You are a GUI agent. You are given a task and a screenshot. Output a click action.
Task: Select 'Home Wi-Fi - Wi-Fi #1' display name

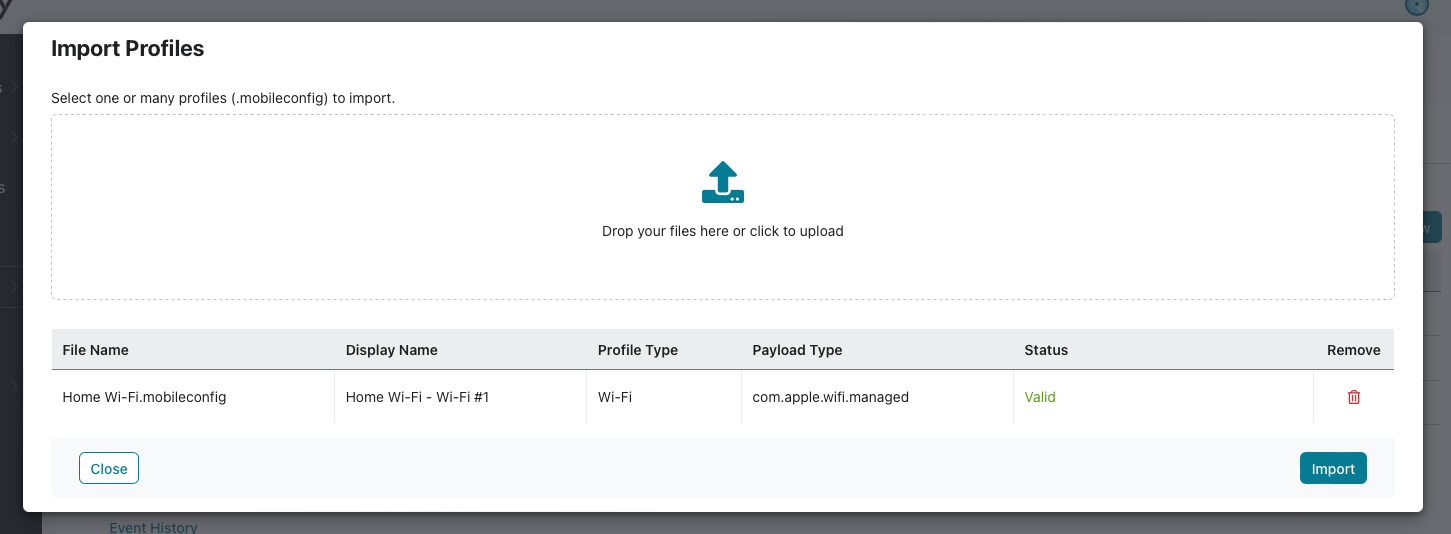point(417,397)
